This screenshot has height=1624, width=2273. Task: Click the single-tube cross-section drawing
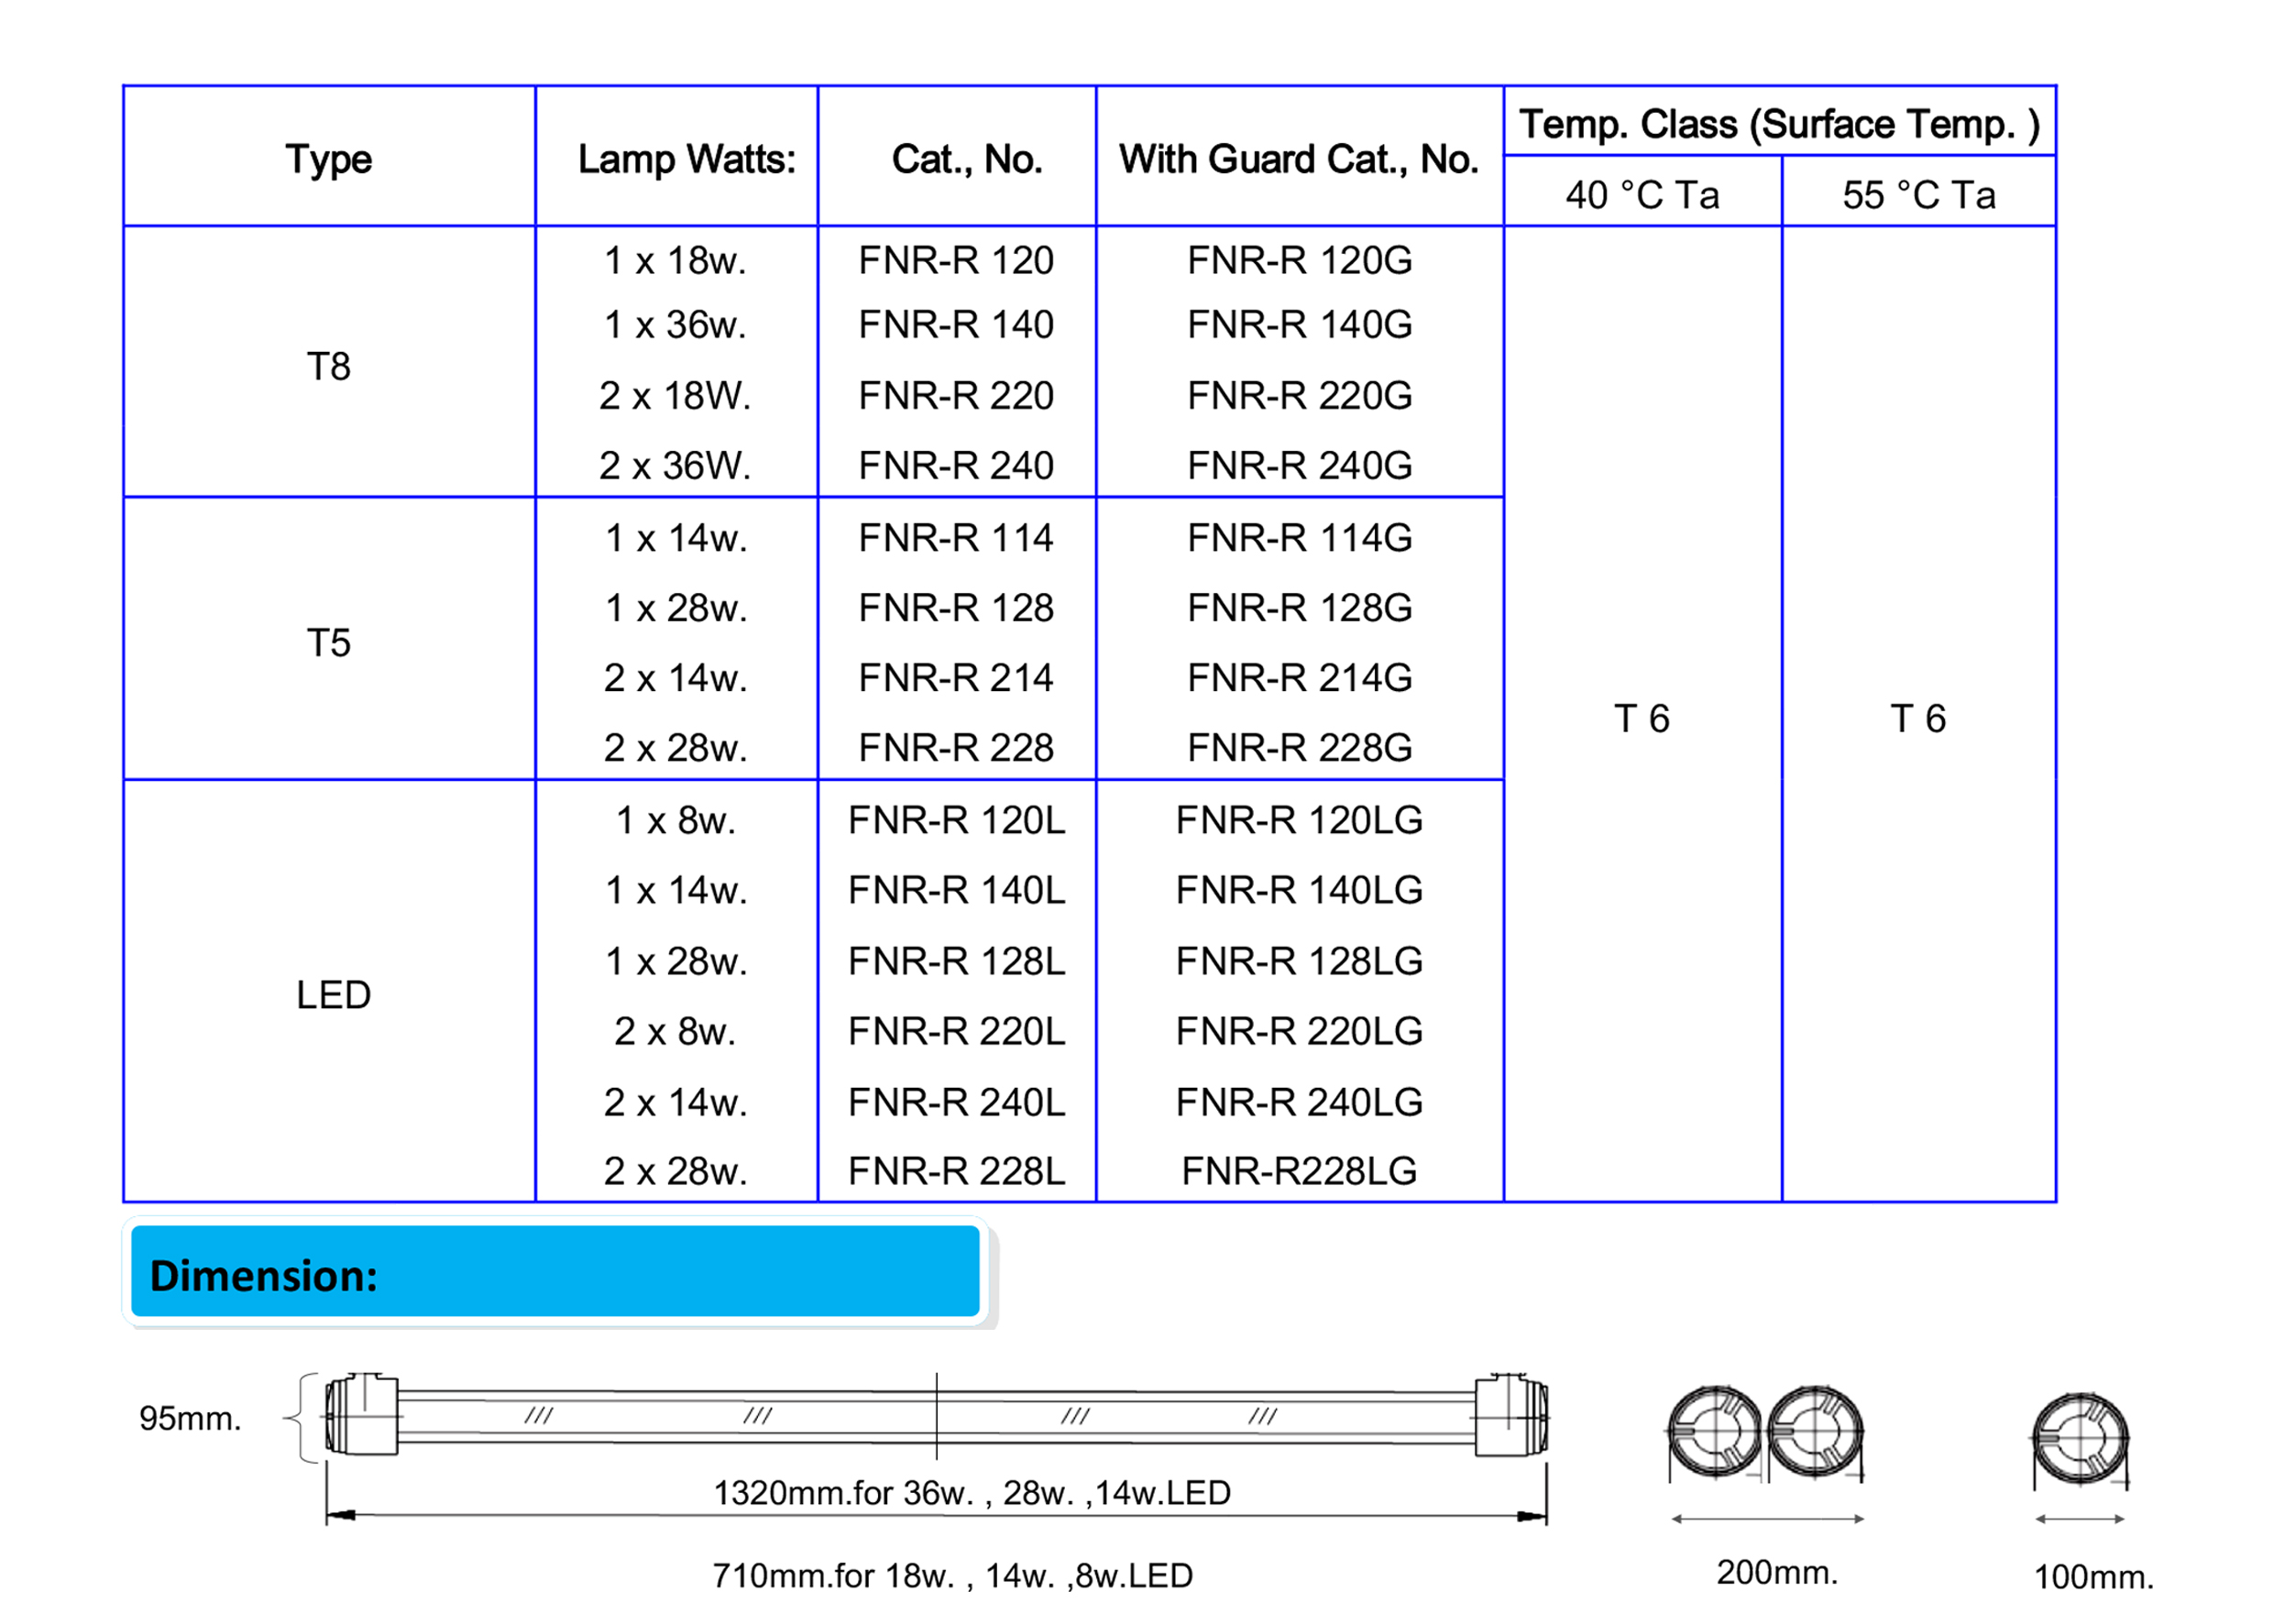pos(2080,1439)
